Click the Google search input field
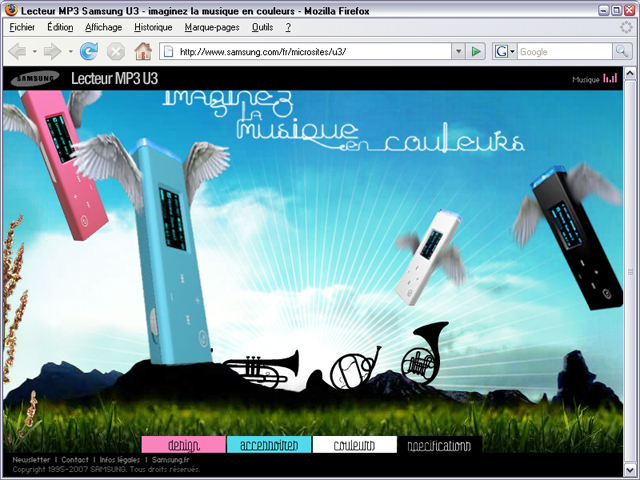Image resolution: width=640 pixels, height=480 pixels. pos(565,51)
